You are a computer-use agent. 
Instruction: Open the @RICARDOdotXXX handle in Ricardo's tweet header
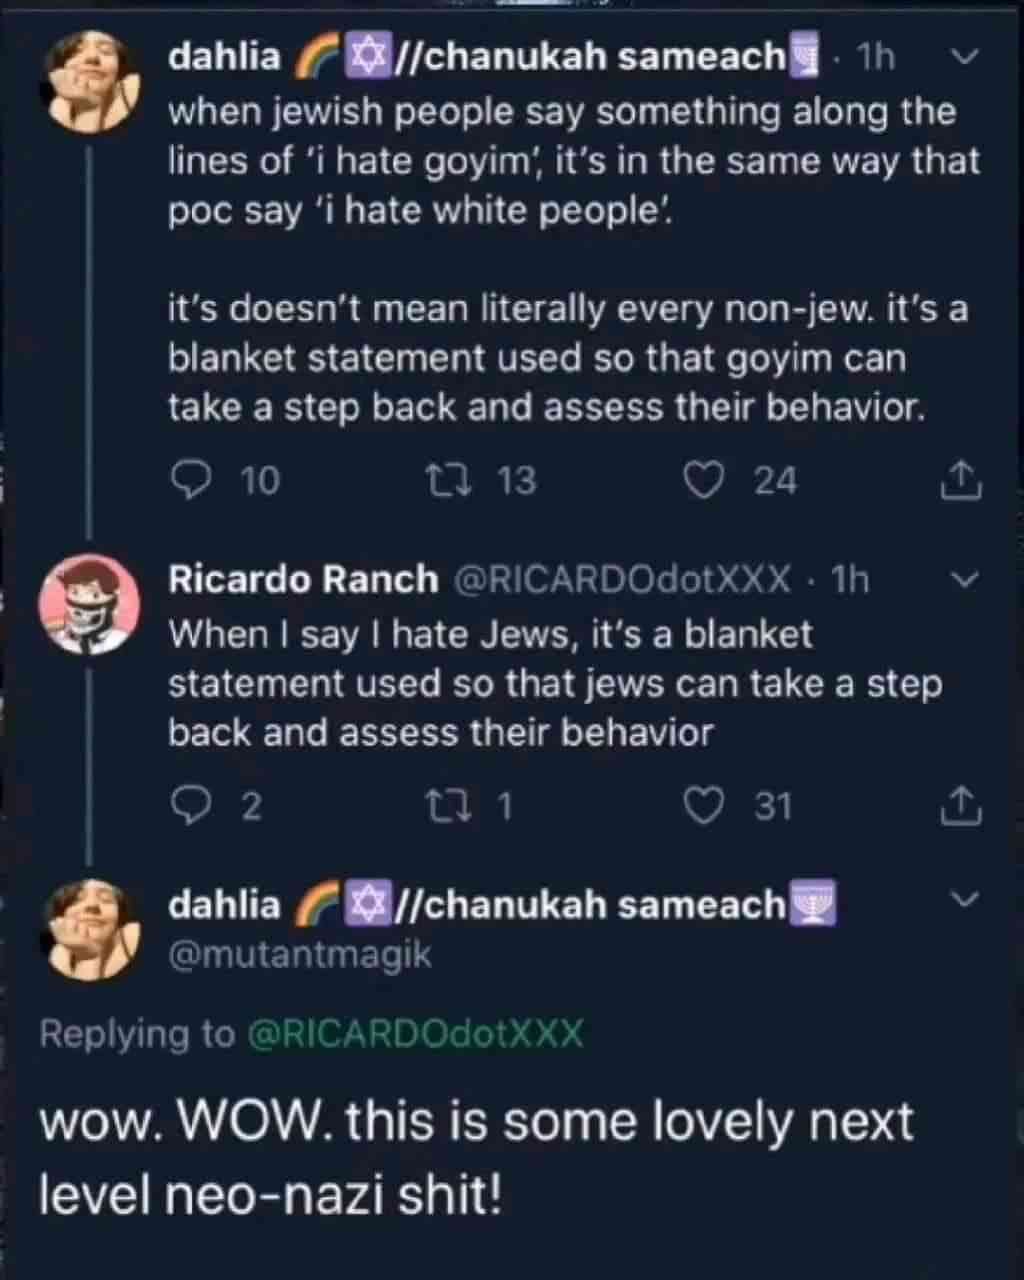(622, 580)
